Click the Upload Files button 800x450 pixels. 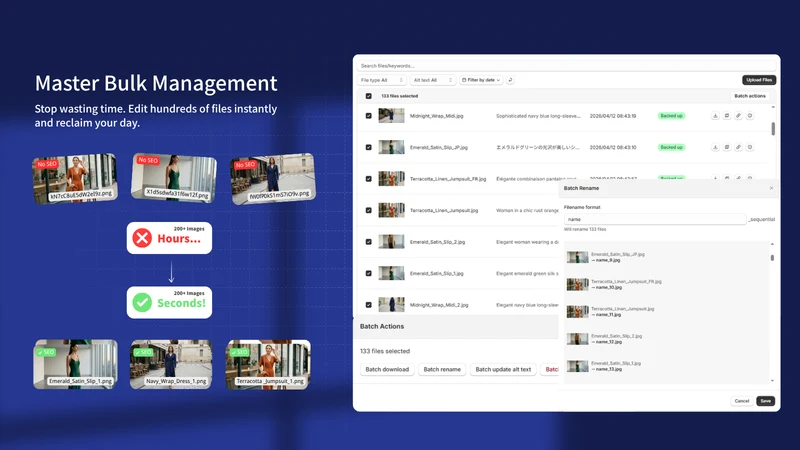pyautogui.click(x=759, y=80)
